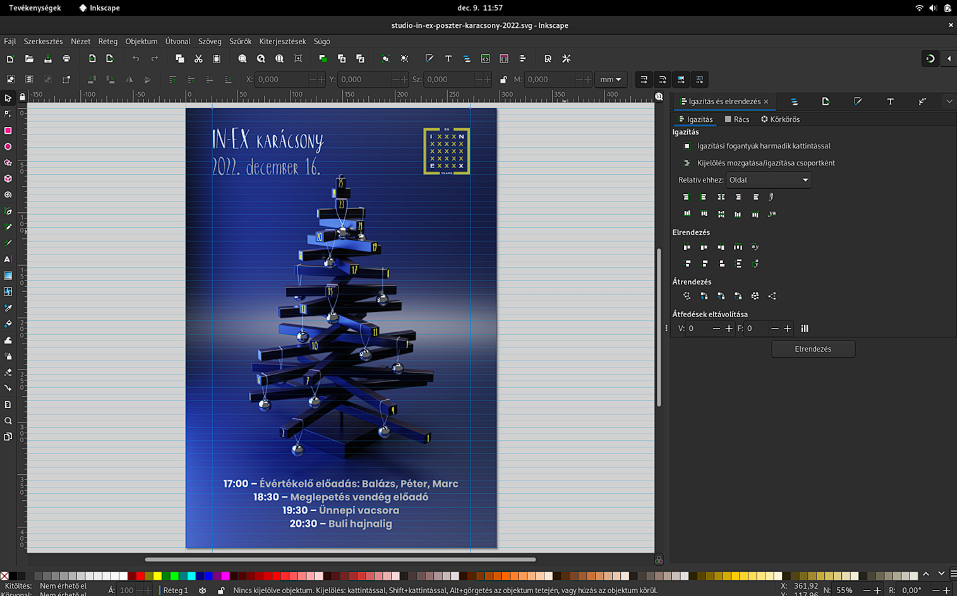Open the mm unit dropdown
The image size is (957, 596).
pyautogui.click(x=610, y=79)
